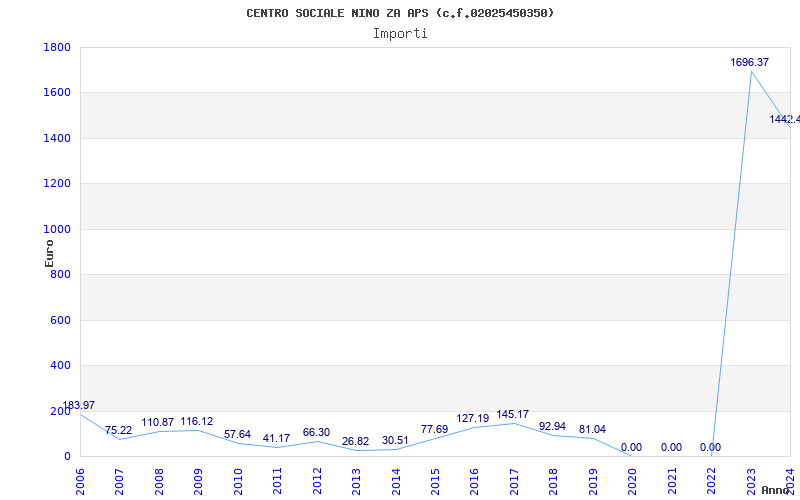Viewport: 800px width, 500px height.
Task: Click the 0.00 value label at 2021
Action: pos(671,448)
